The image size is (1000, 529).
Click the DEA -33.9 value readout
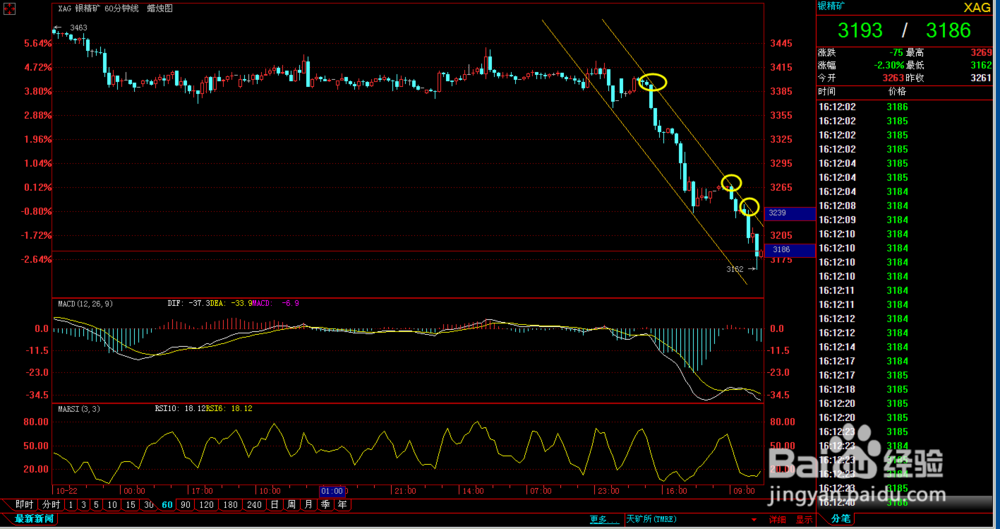[231, 304]
